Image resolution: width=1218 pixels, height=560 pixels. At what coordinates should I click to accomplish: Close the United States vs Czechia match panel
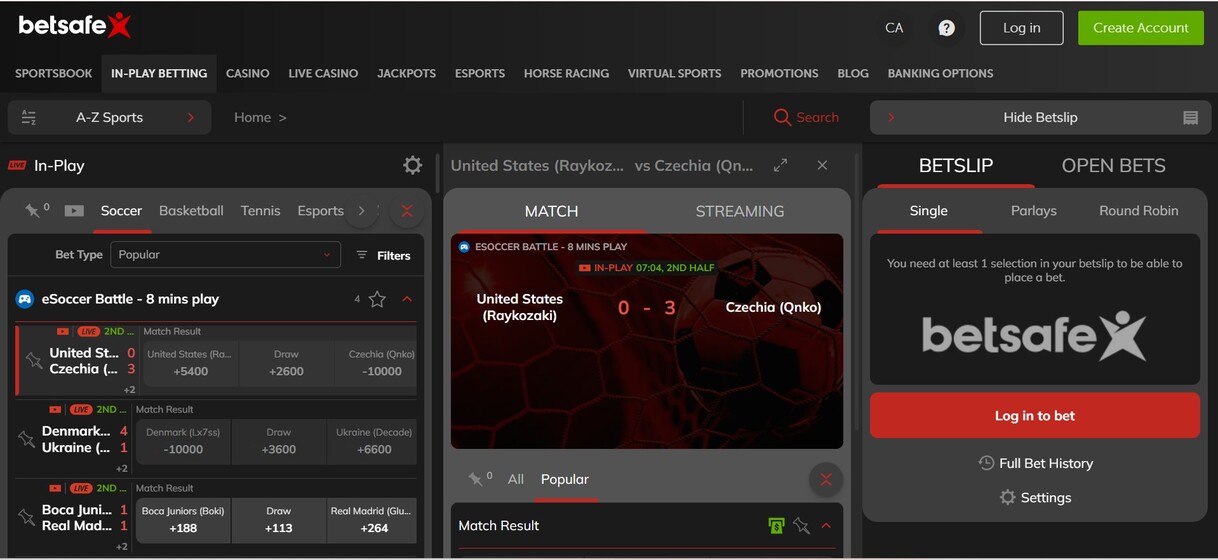coord(822,165)
